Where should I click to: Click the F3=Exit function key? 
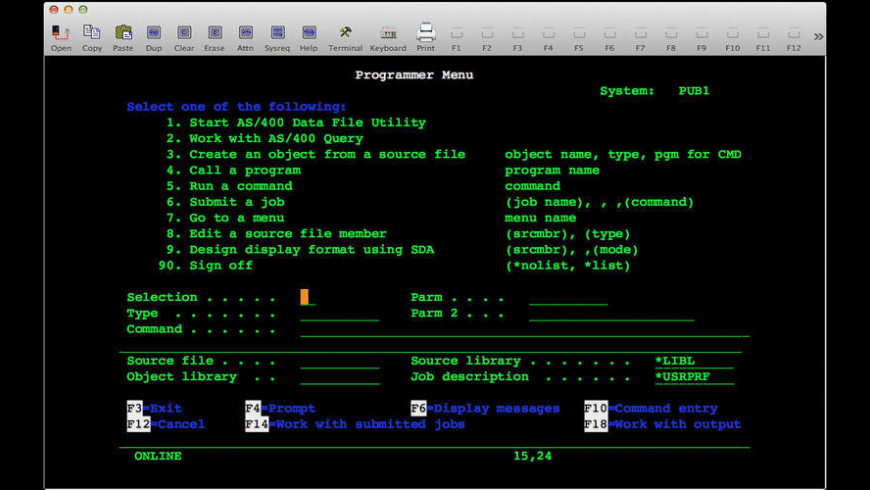(154, 408)
